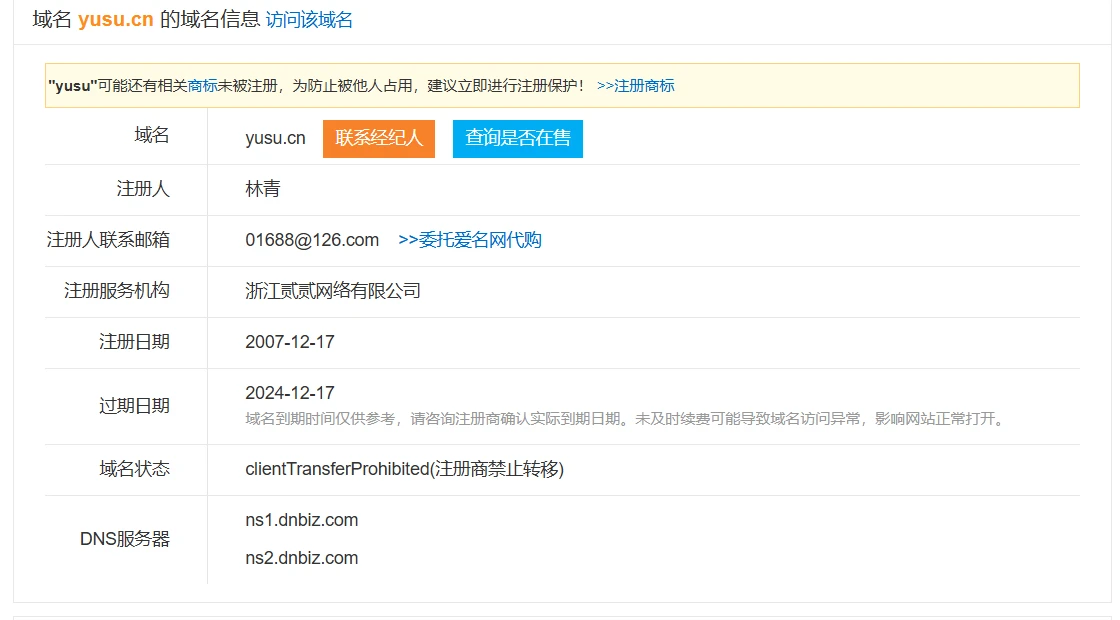Click the 注册人联系邮箱 row label
The height and width of the screenshot is (620, 1120).
108,240
